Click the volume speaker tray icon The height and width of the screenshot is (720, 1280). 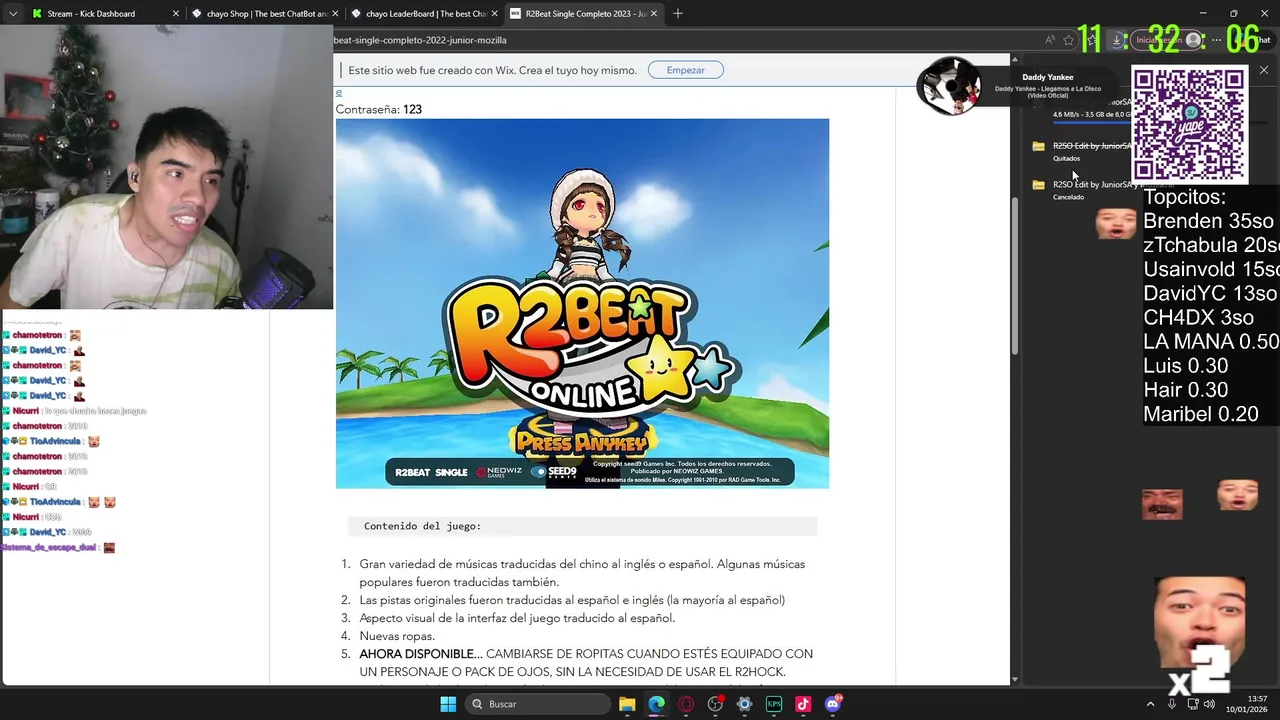(1210, 704)
